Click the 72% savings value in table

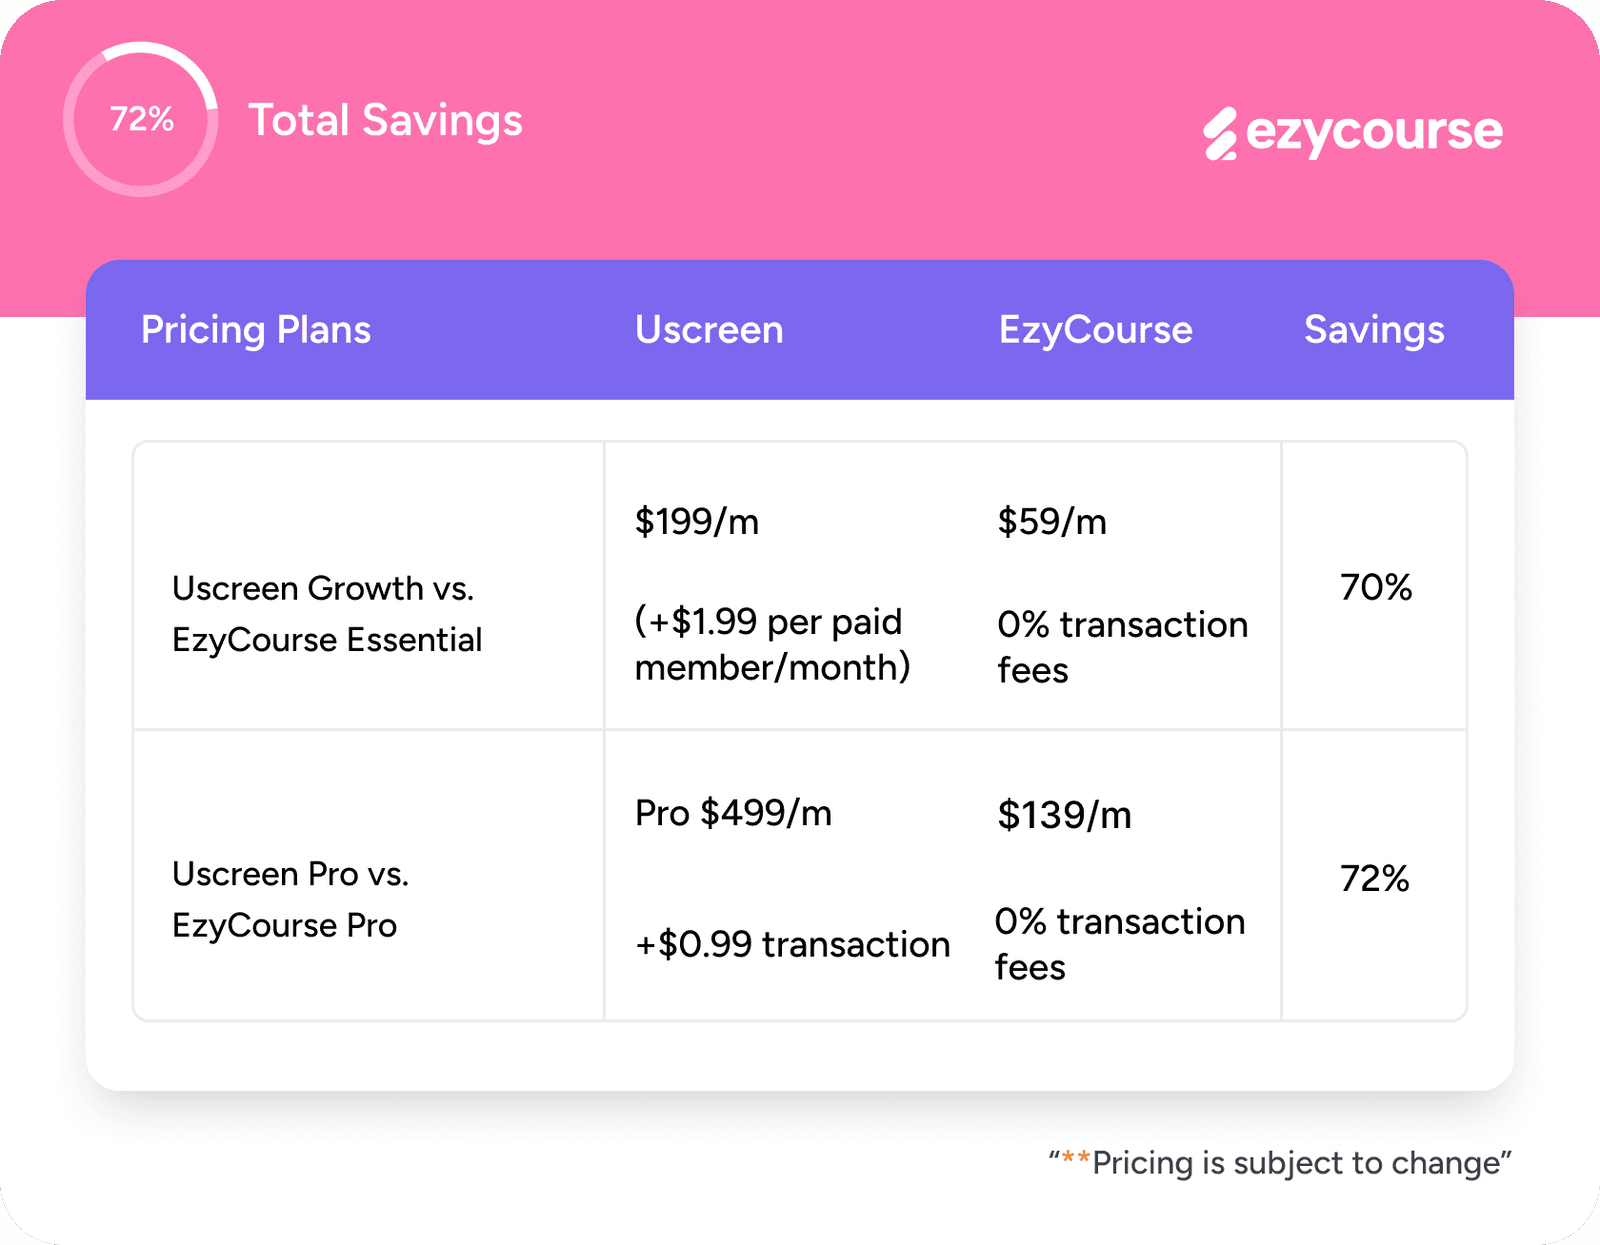[1375, 879]
